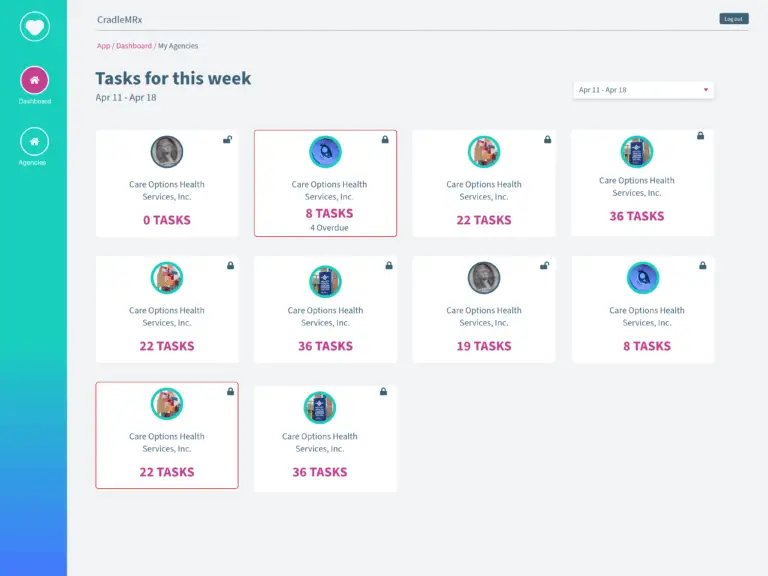768x576 pixels.
Task: Select the 0 TASKS count text
Action: pos(167,220)
